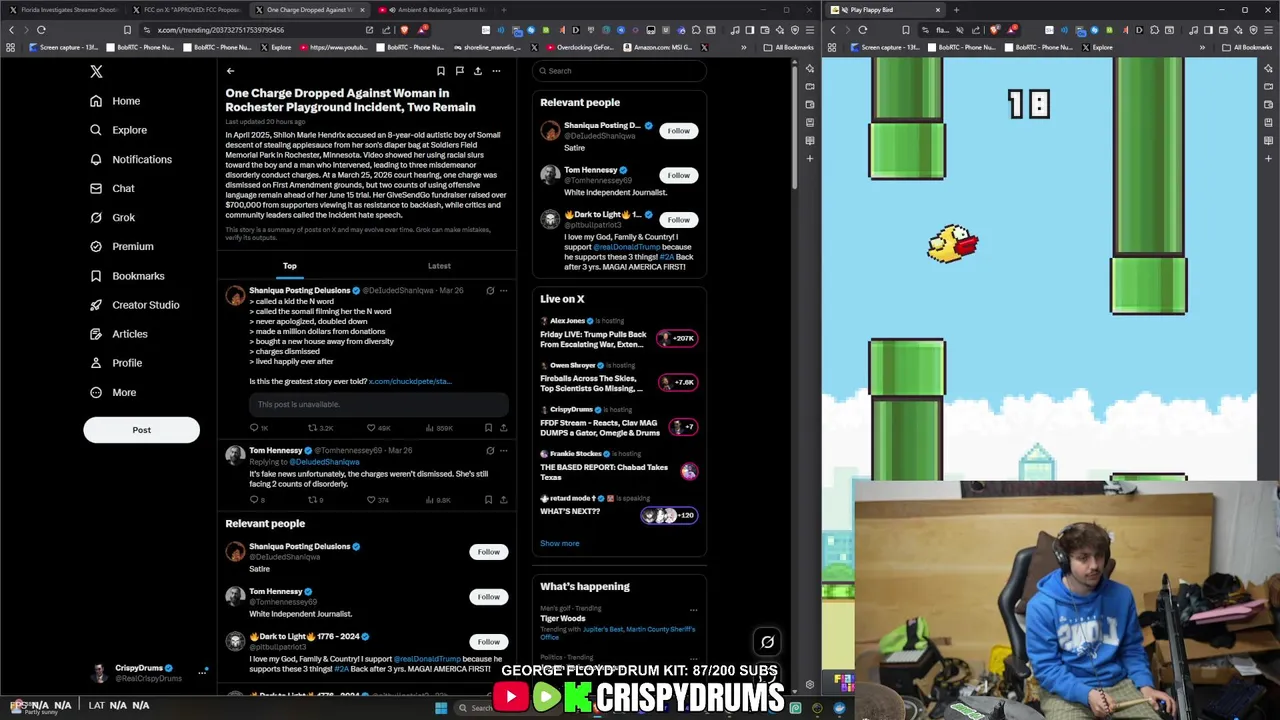
Task: Reload the X page in left browser
Action: pyautogui.click(x=41, y=30)
